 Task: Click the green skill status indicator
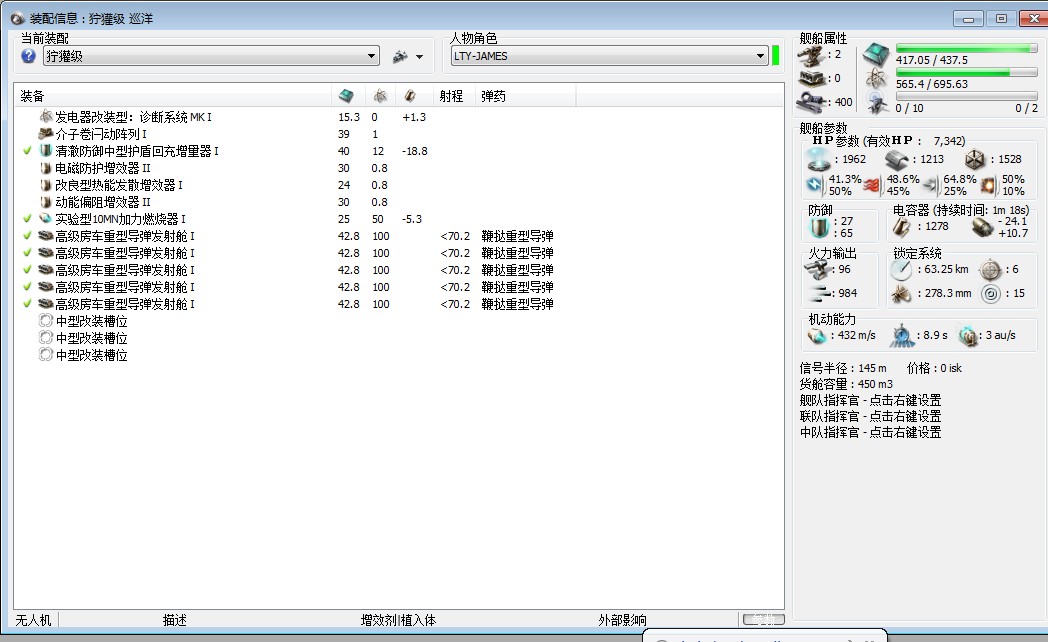tap(775, 55)
